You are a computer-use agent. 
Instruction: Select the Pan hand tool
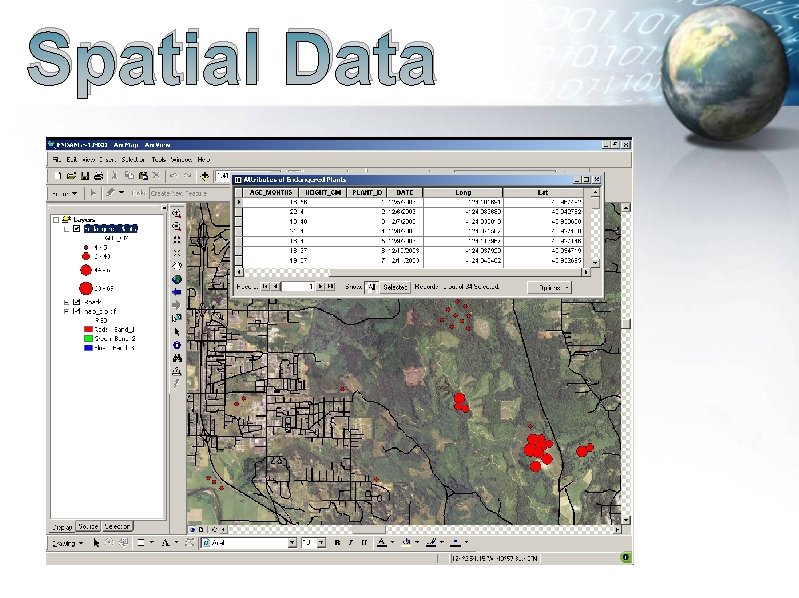tap(177, 266)
